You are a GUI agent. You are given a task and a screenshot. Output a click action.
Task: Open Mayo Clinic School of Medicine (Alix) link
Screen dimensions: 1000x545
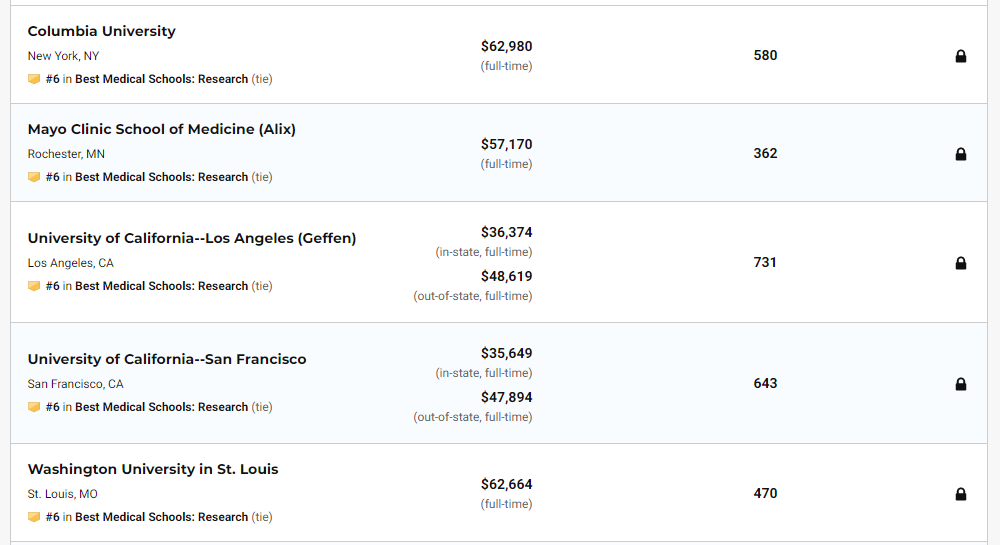(161, 129)
